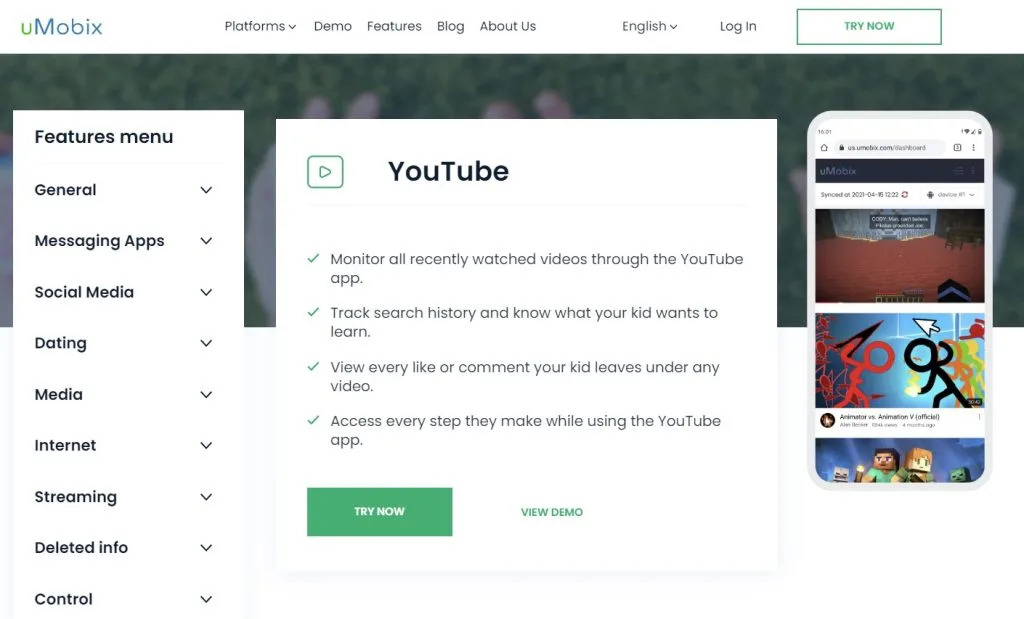Click the uMobix logo
Image resolution: width=1024 pixels, height=619 pixels.
pos(60,26)
